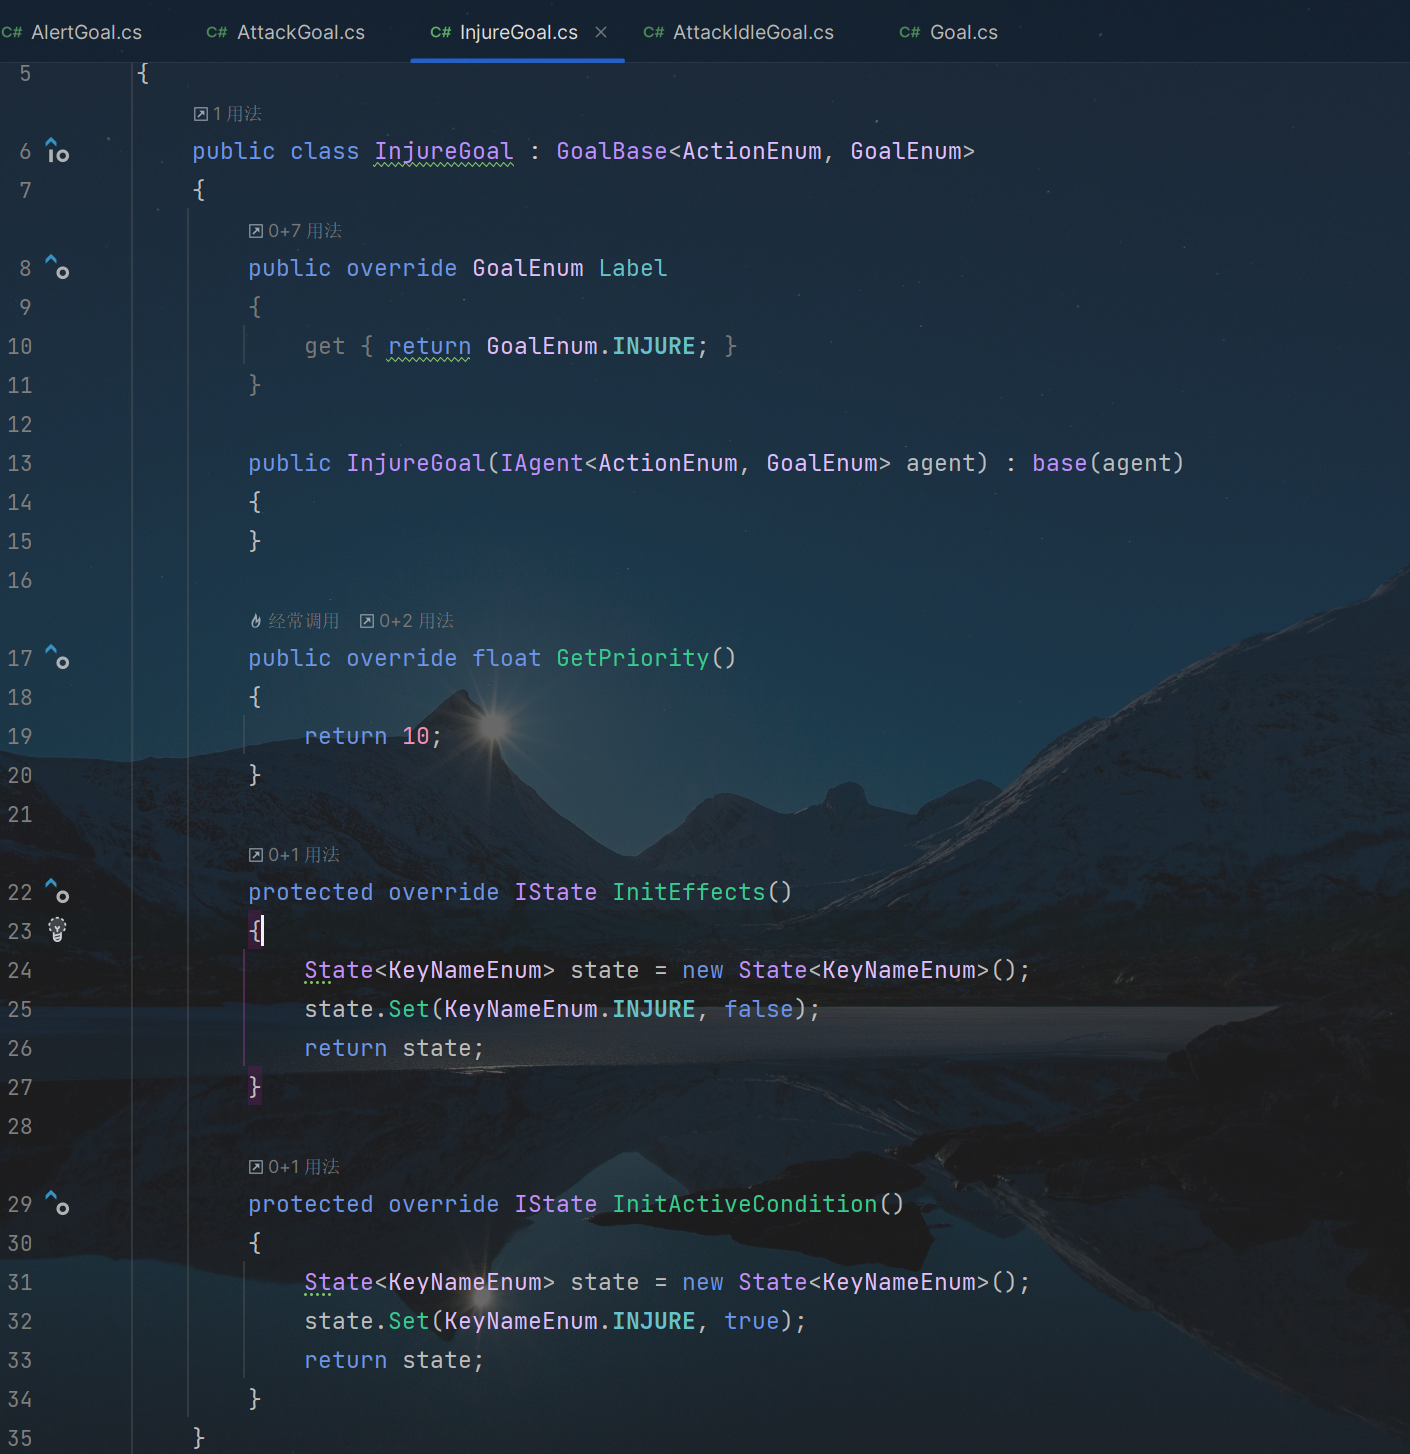
Task: Click the override gutter icon beside Label property
Action: coord(57,268)
